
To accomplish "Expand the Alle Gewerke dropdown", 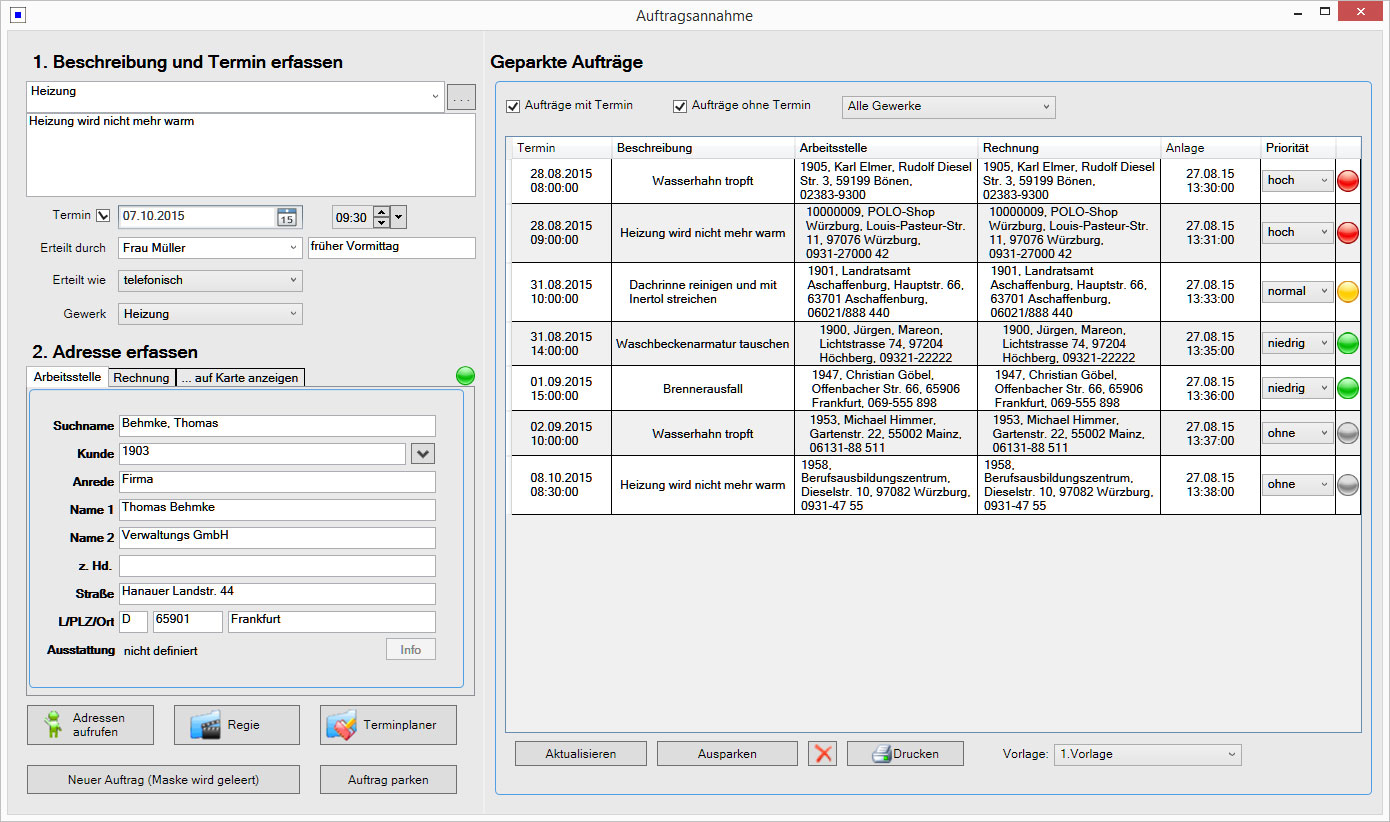I will (948, 106).
